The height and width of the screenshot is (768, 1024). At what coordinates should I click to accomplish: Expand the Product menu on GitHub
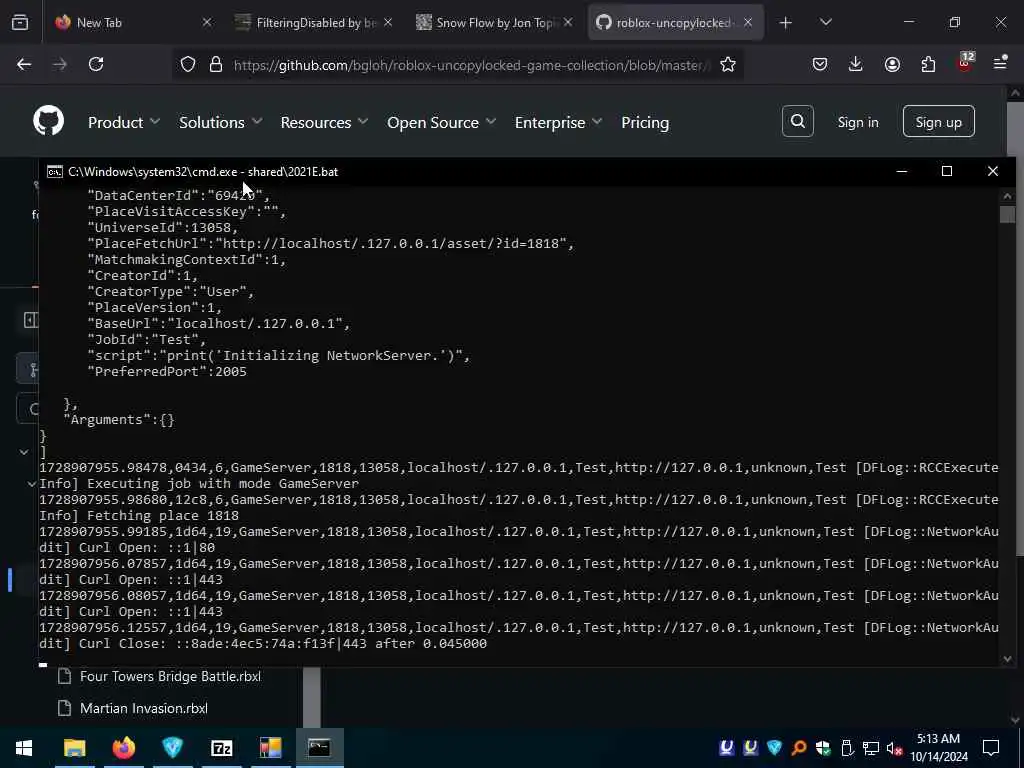(123, 122)
